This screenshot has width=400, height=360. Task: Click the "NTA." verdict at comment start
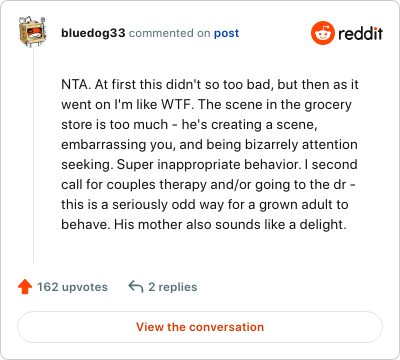[x=76, y=84]
